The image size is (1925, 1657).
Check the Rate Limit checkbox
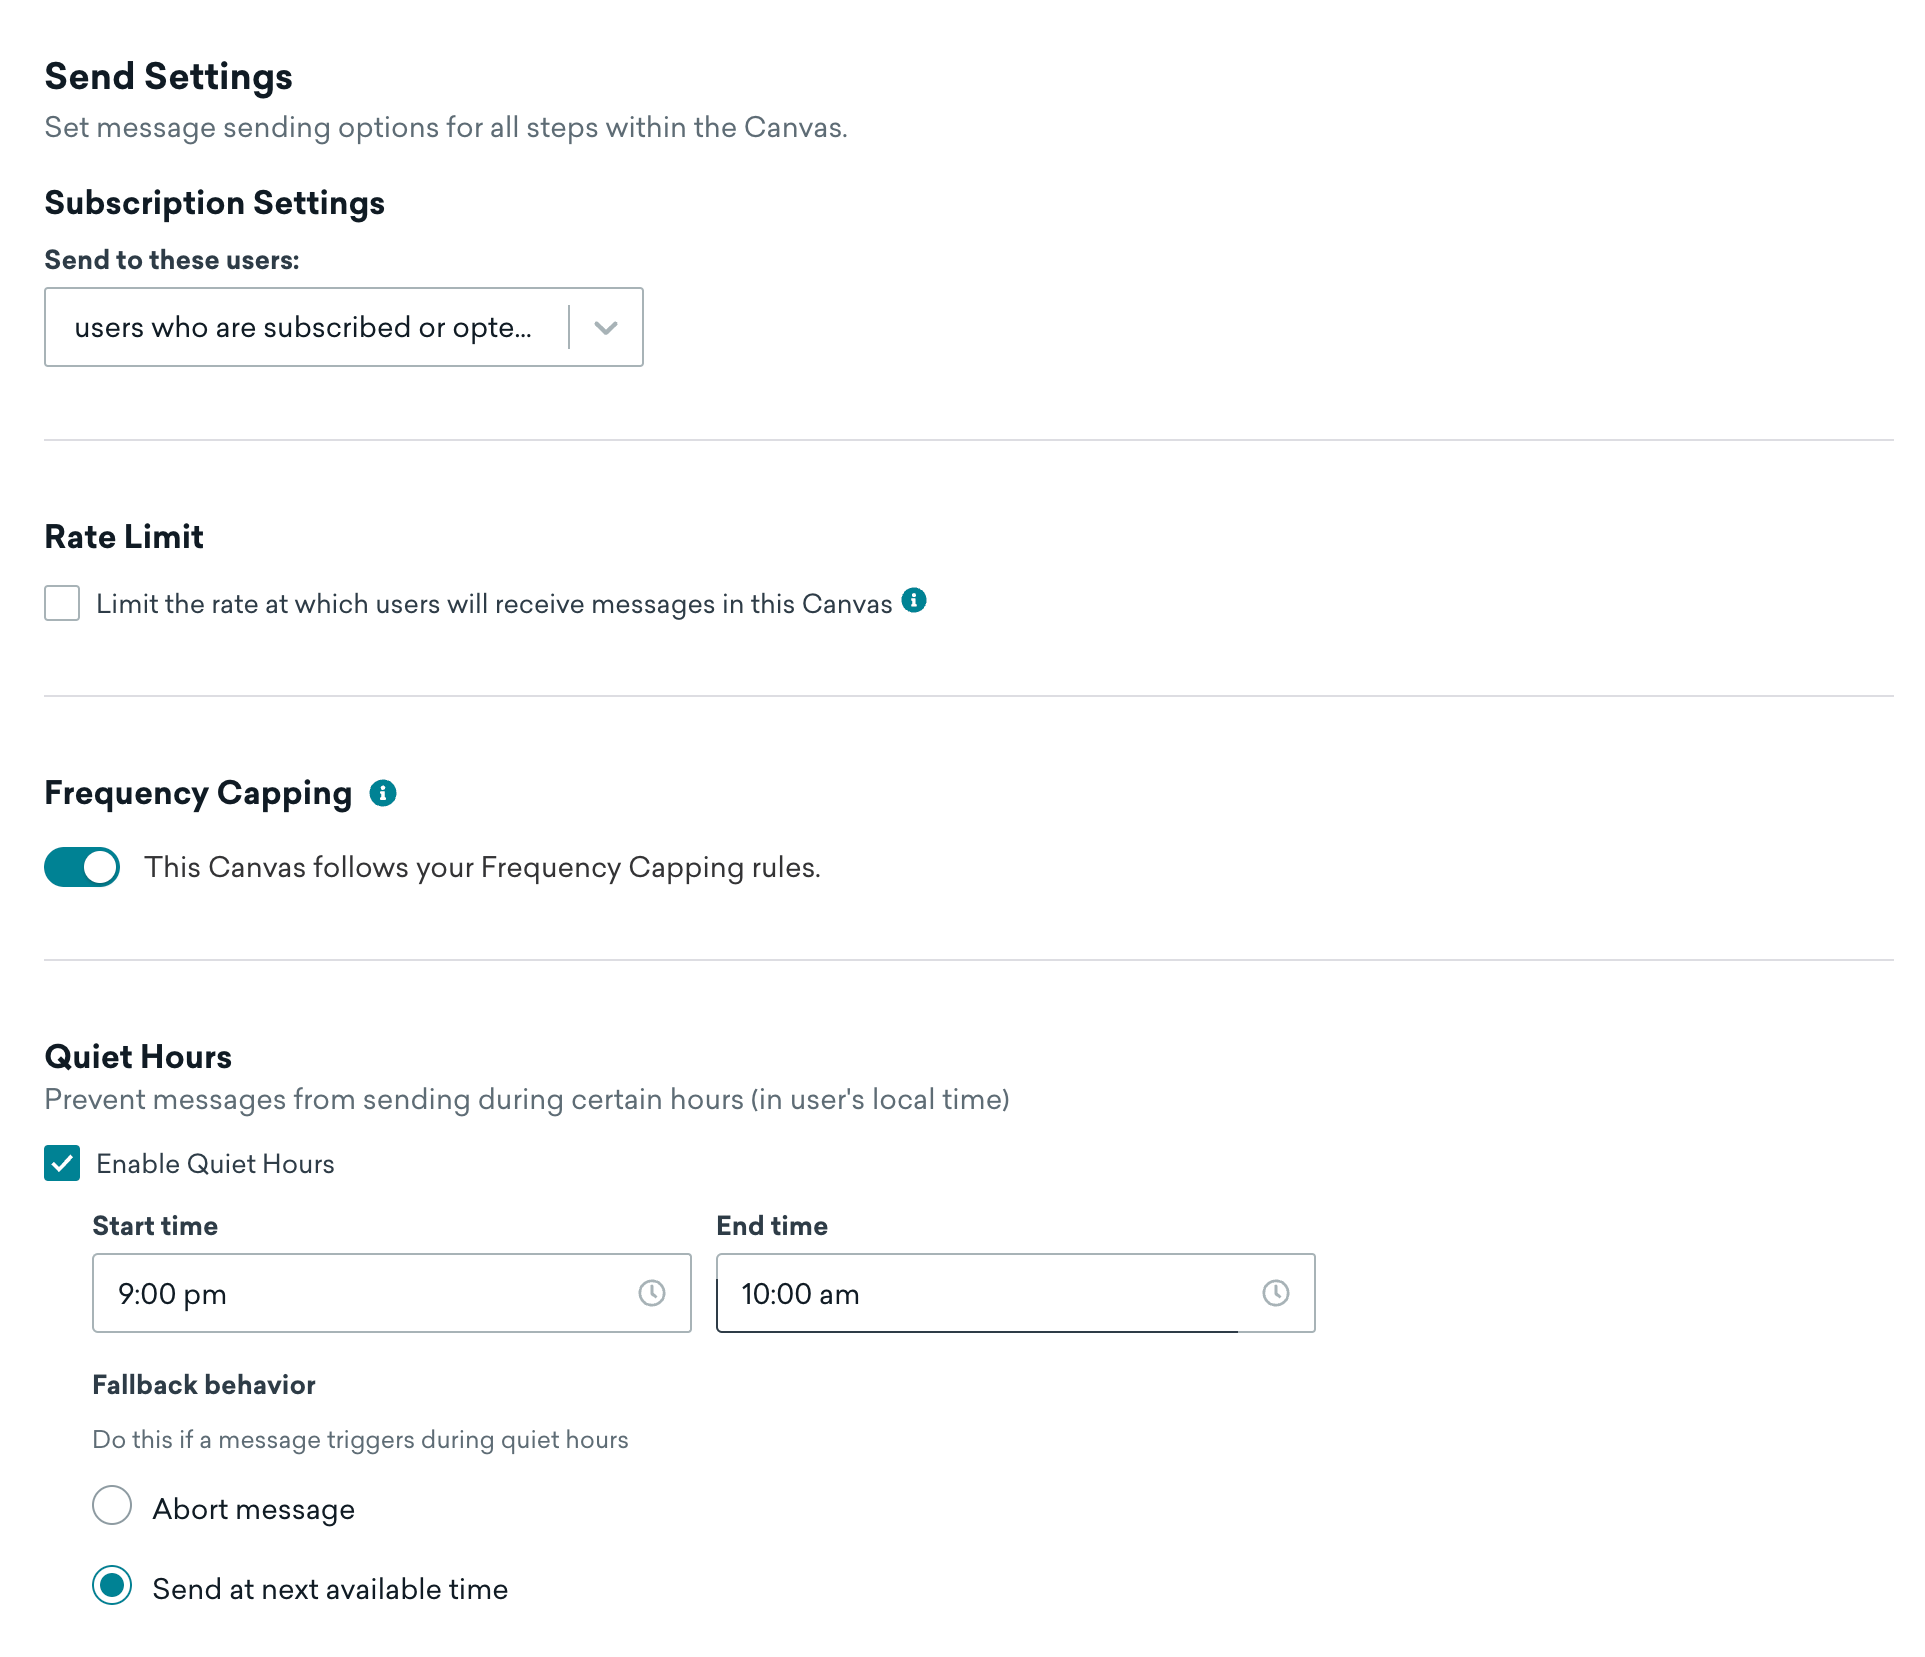(x=61, y=603)
